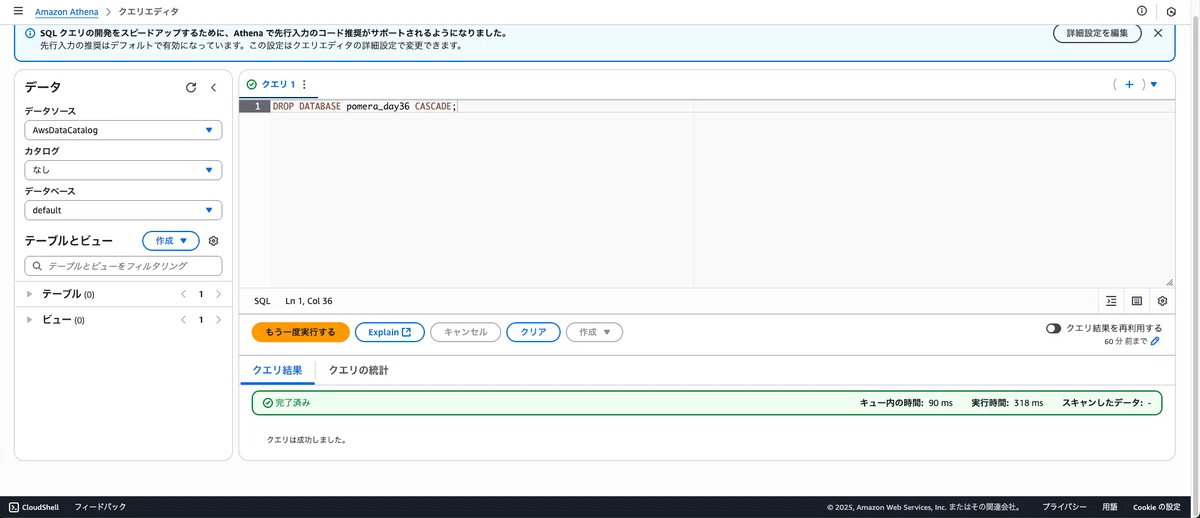Expand the ビュー section
The height and width of the screenshot is (518, 1200).
click(30, 320)
